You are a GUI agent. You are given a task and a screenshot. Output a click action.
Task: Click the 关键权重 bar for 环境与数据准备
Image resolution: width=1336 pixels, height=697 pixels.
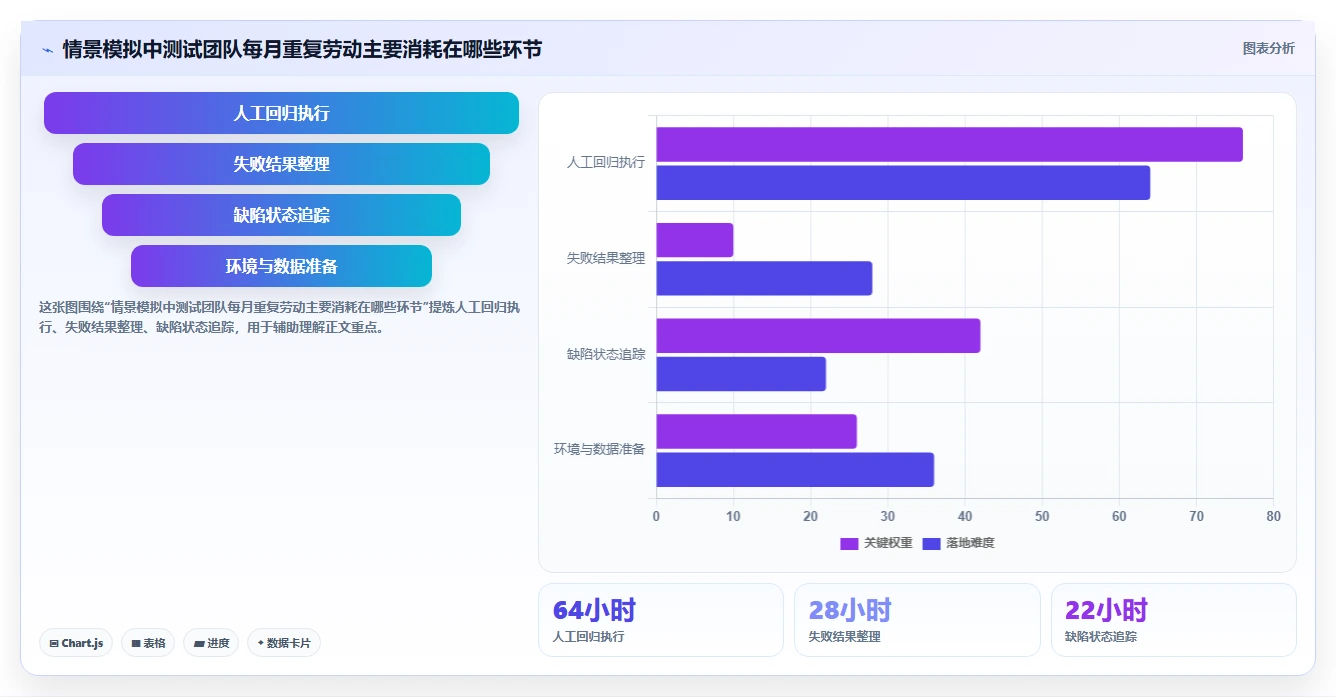coord(756,431)
